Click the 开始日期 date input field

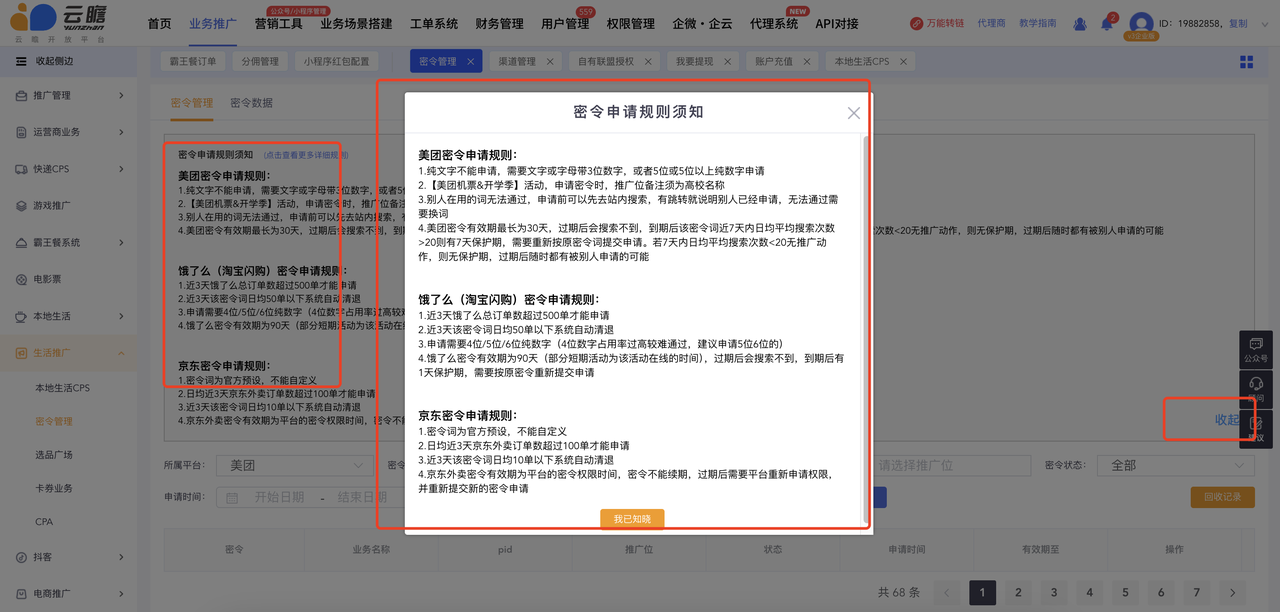pos(278,497)
